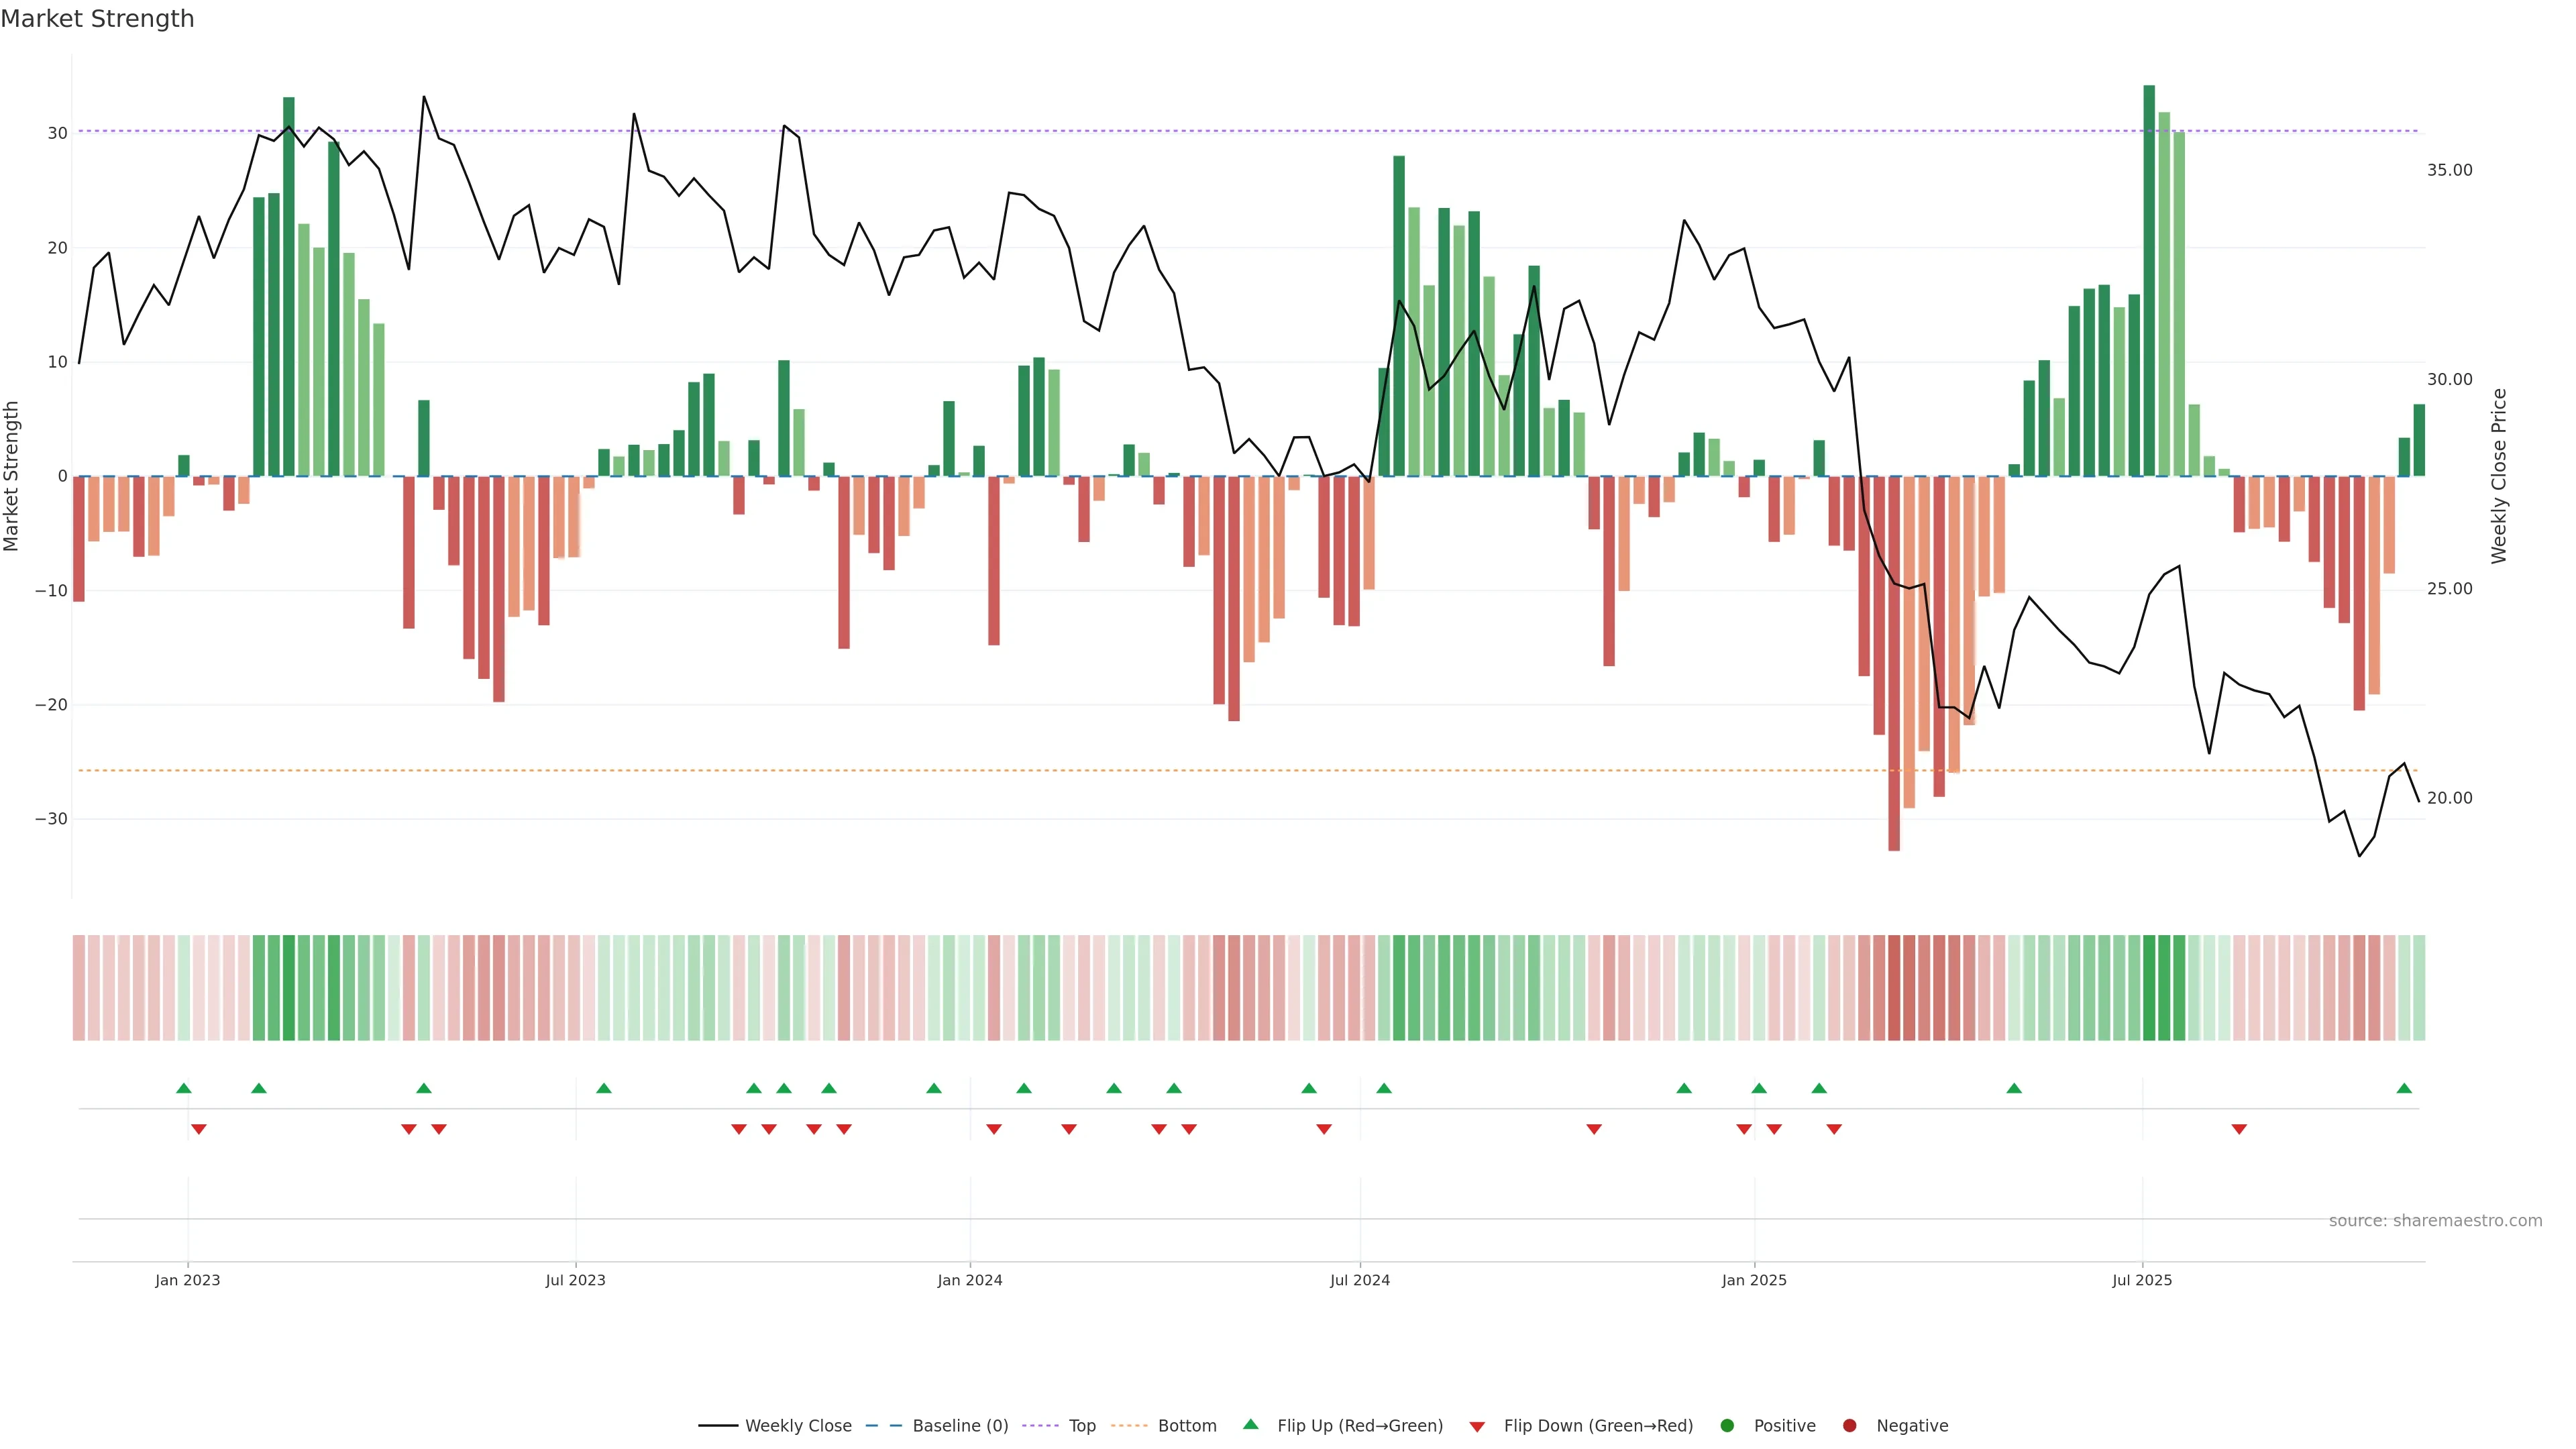Click the Flip Down red triangle legend icon
The width and height of the screenshot is (2576, 1449).
tap(1477, 1427)
